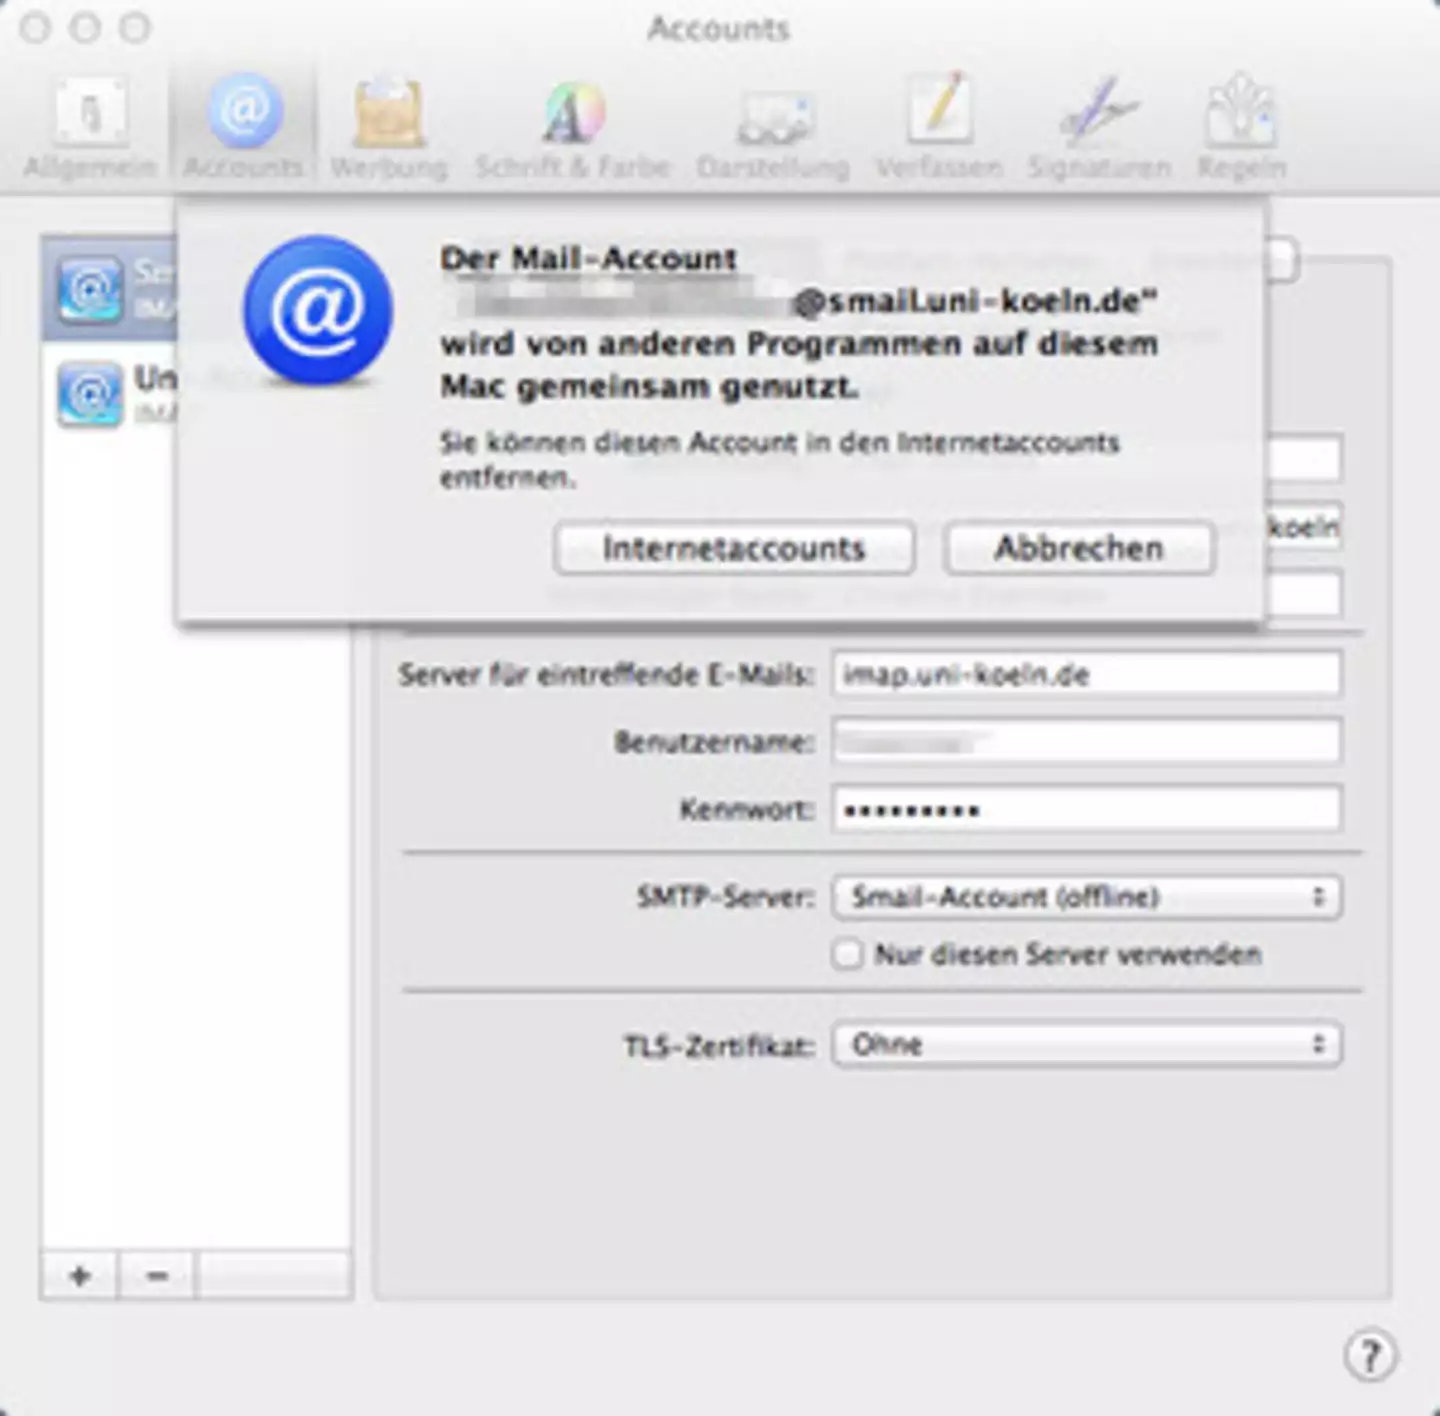Open Schrift & Farbe preferences
The height and width of the screenshot is (1416, 1440).
point(573,127)
